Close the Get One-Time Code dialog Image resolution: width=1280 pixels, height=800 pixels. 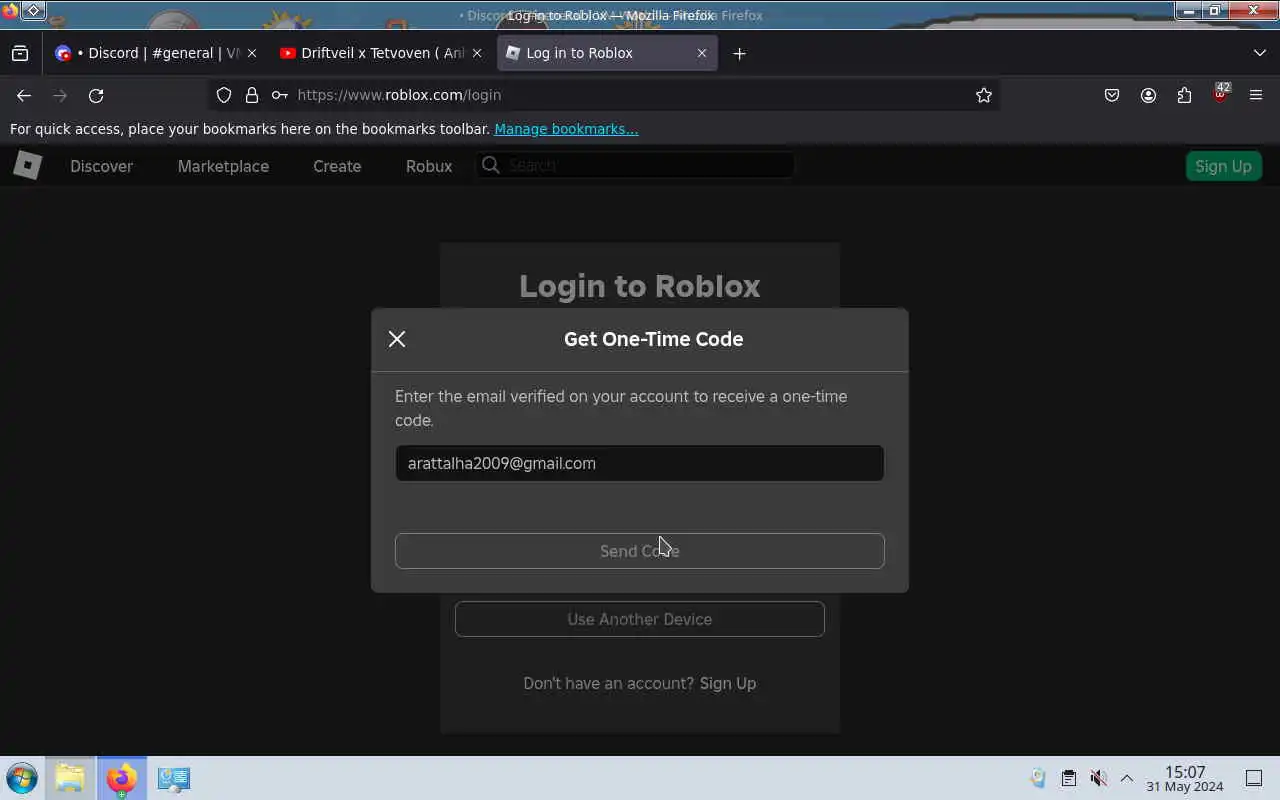(x=397, y=339)
